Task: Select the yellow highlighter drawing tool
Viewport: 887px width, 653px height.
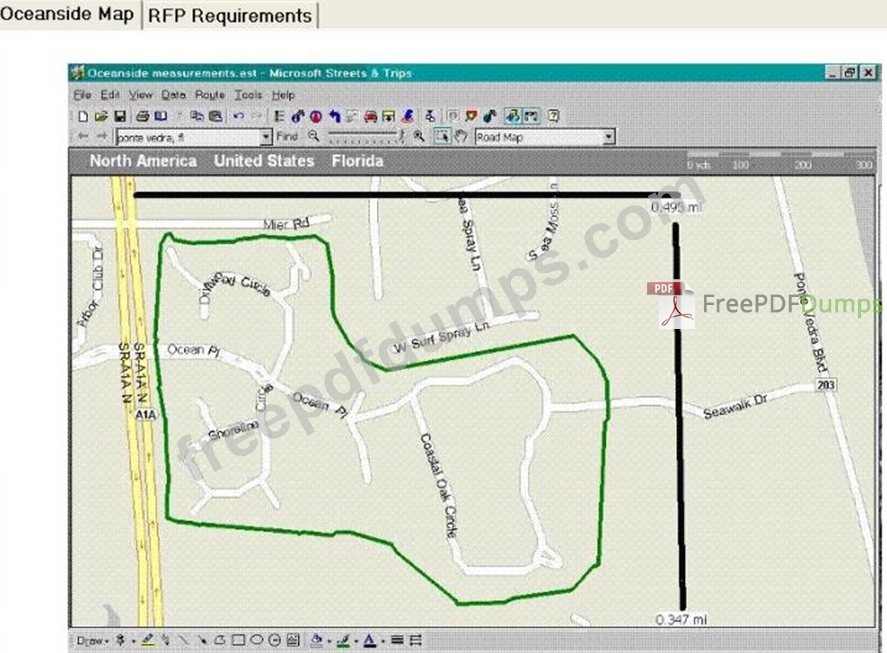Action: coord(148,640)
